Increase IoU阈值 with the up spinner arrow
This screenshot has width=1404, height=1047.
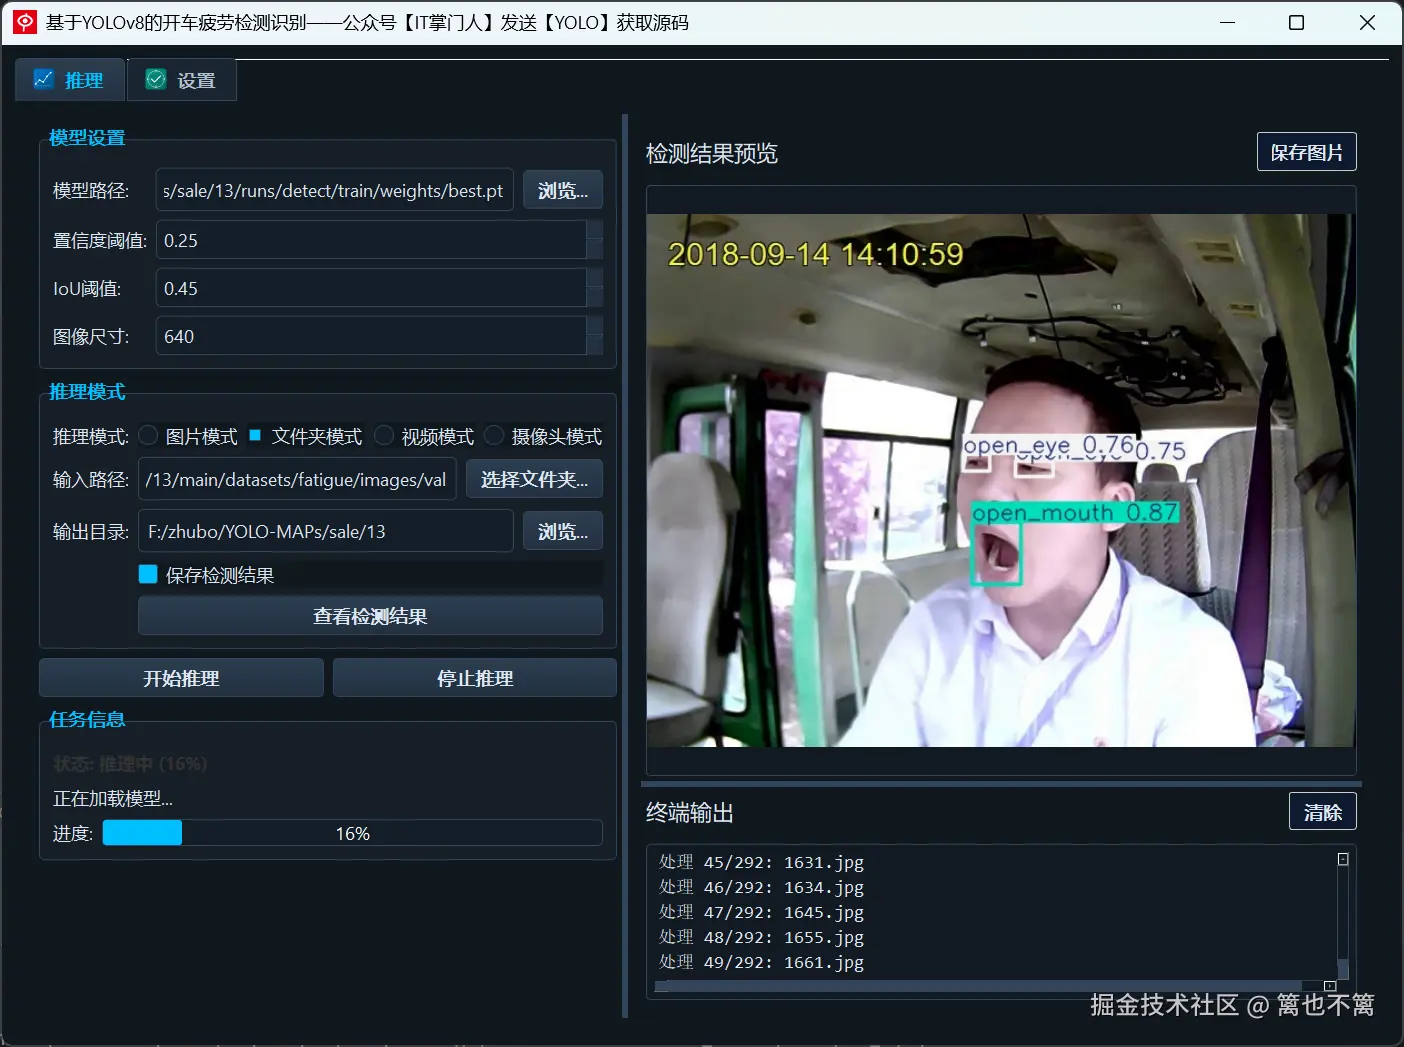click(x=594, y=278)
